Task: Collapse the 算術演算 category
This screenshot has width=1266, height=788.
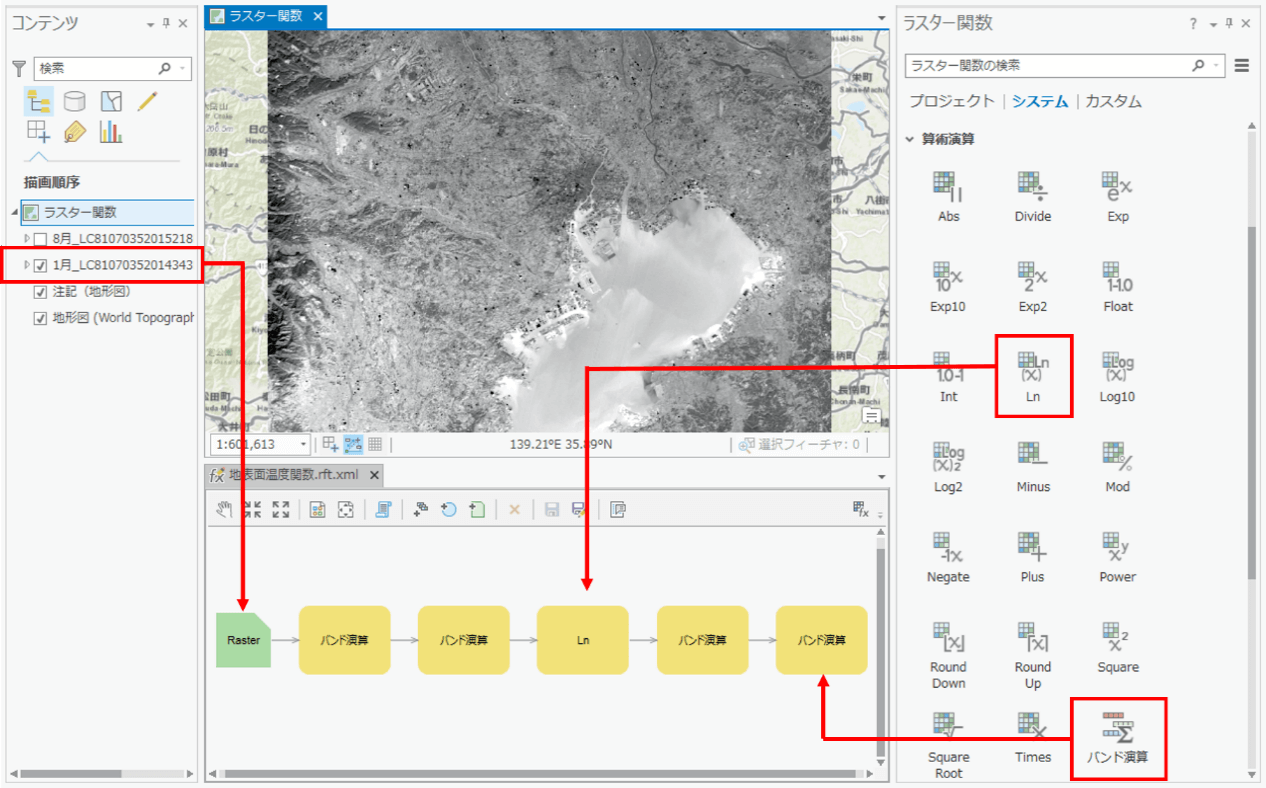Action: tap(910, 139)
